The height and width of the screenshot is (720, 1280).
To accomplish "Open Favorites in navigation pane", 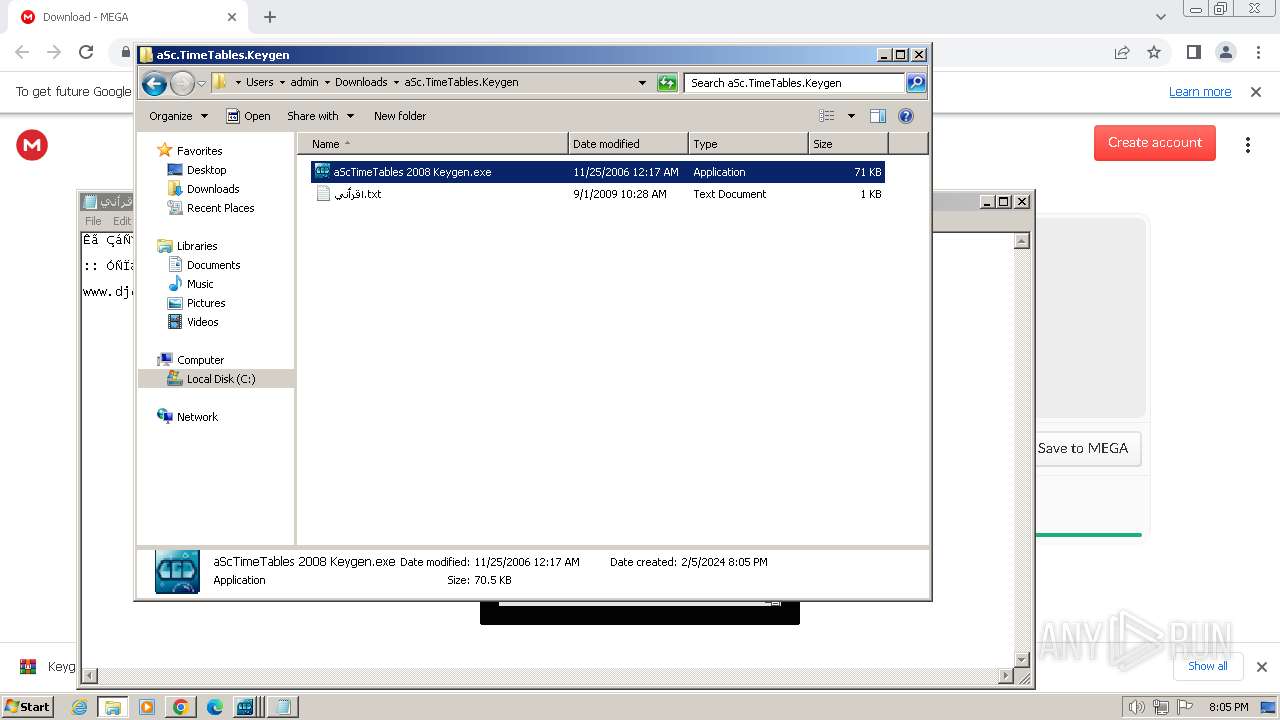I will click(x=199, y=151).
